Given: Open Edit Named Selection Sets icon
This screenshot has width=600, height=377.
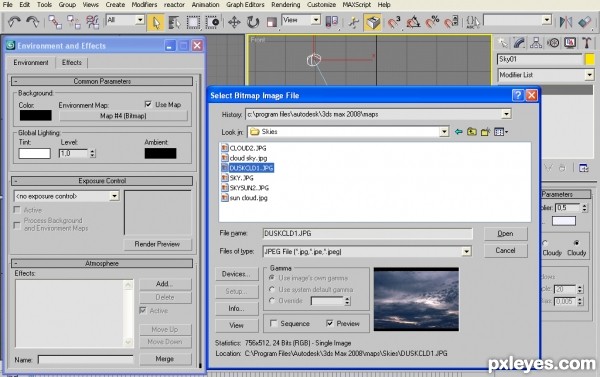Looking at the screenshot, I should 473,22.
